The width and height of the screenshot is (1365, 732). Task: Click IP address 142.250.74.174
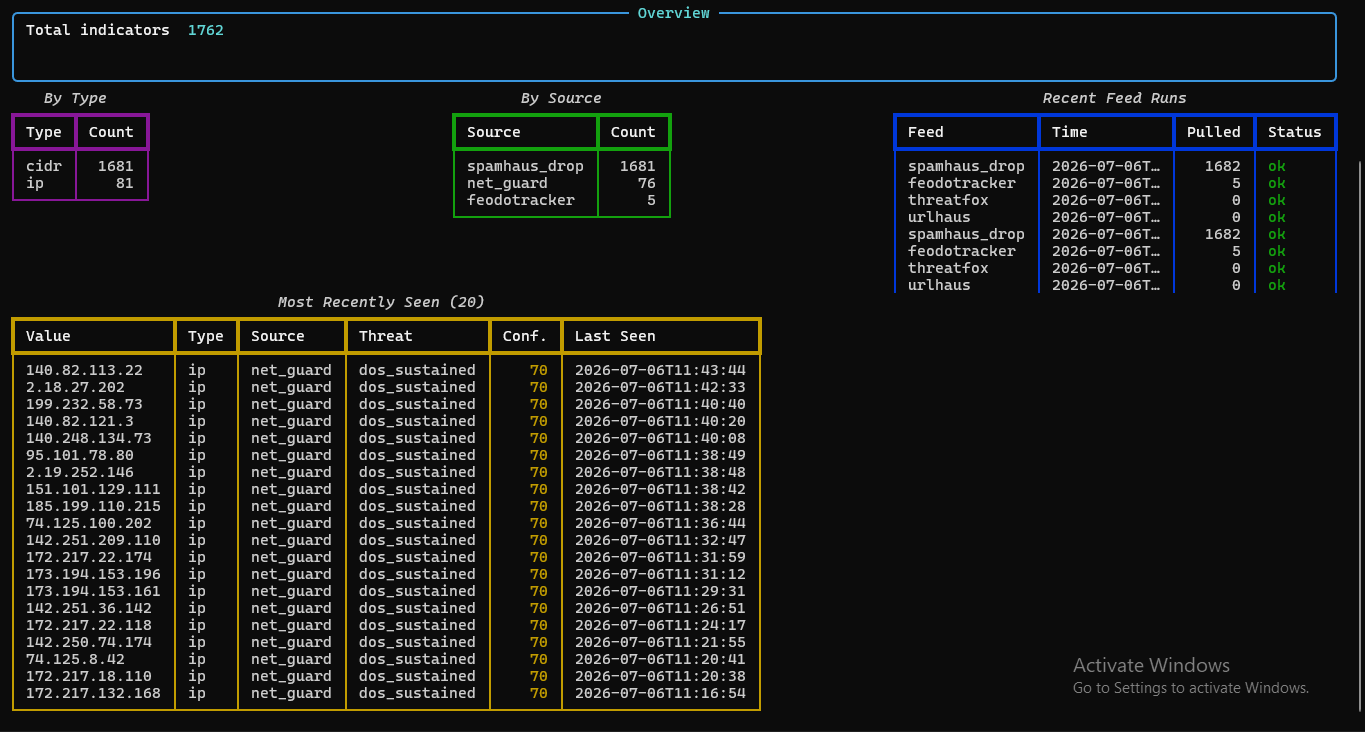point(89,642)
